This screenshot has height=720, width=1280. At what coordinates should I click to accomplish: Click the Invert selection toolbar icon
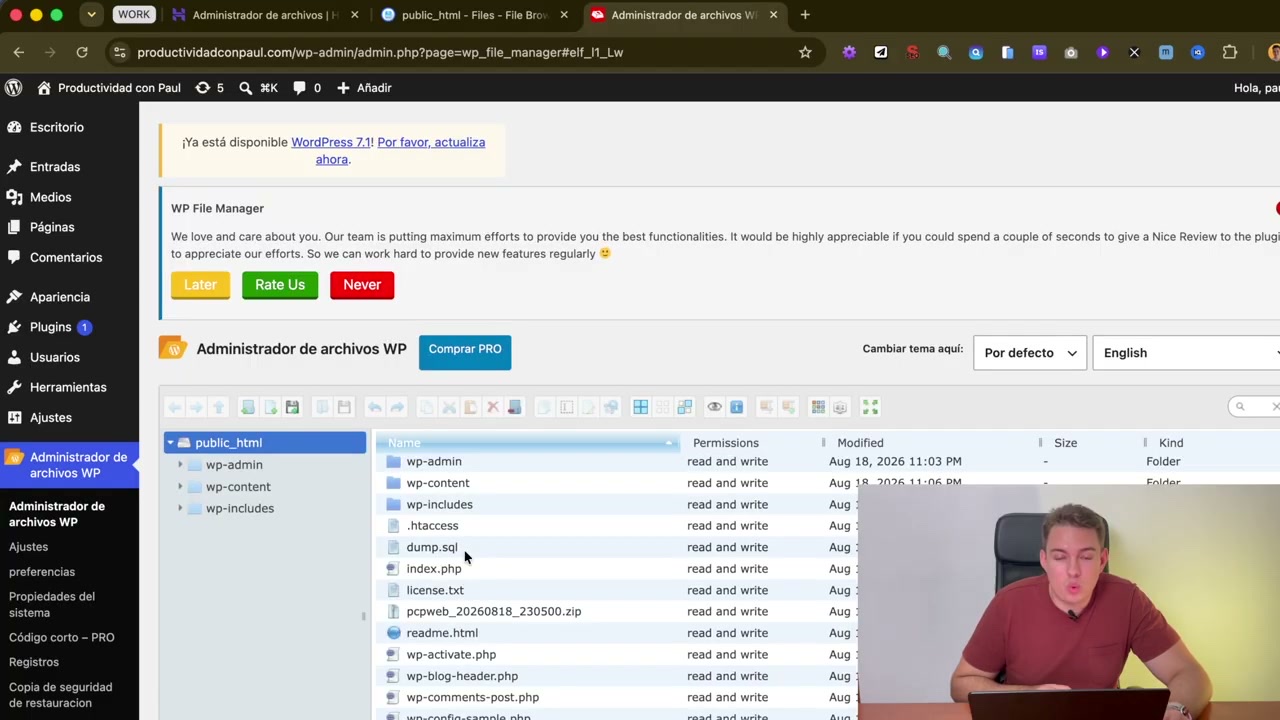point(684,407)
